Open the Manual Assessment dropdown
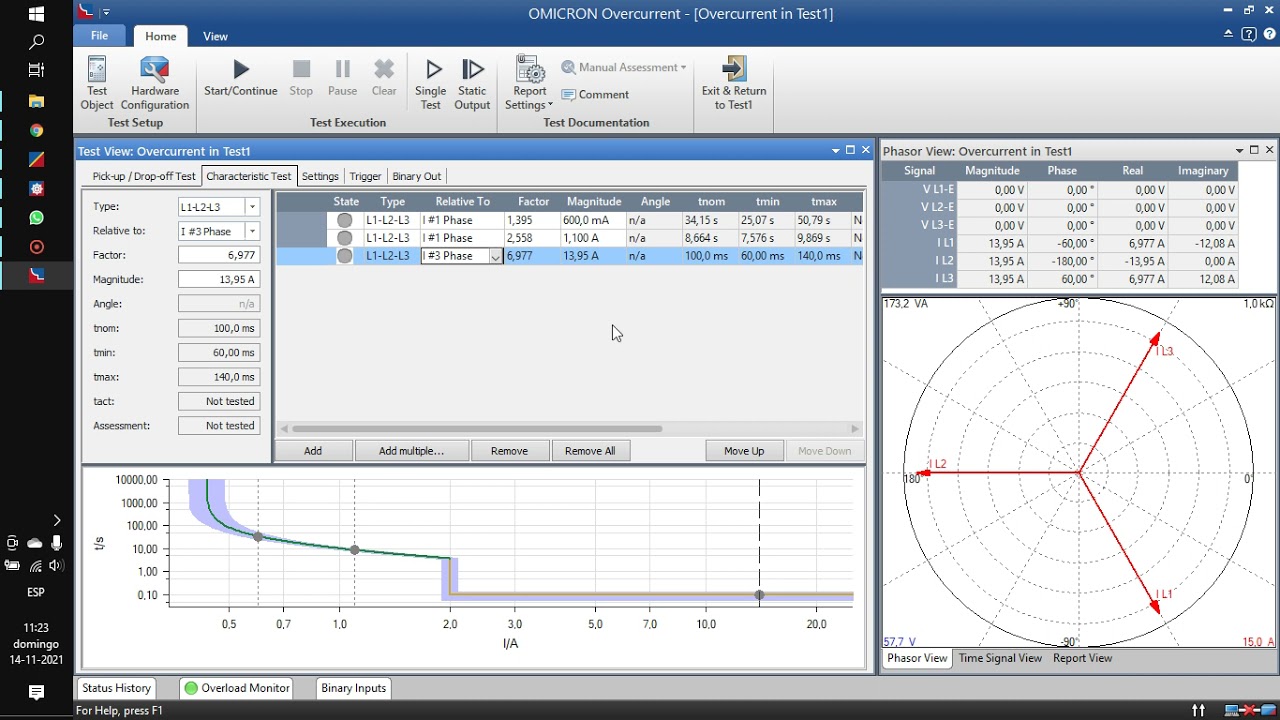Screen dimensions: 1280x720 [624, 67]
